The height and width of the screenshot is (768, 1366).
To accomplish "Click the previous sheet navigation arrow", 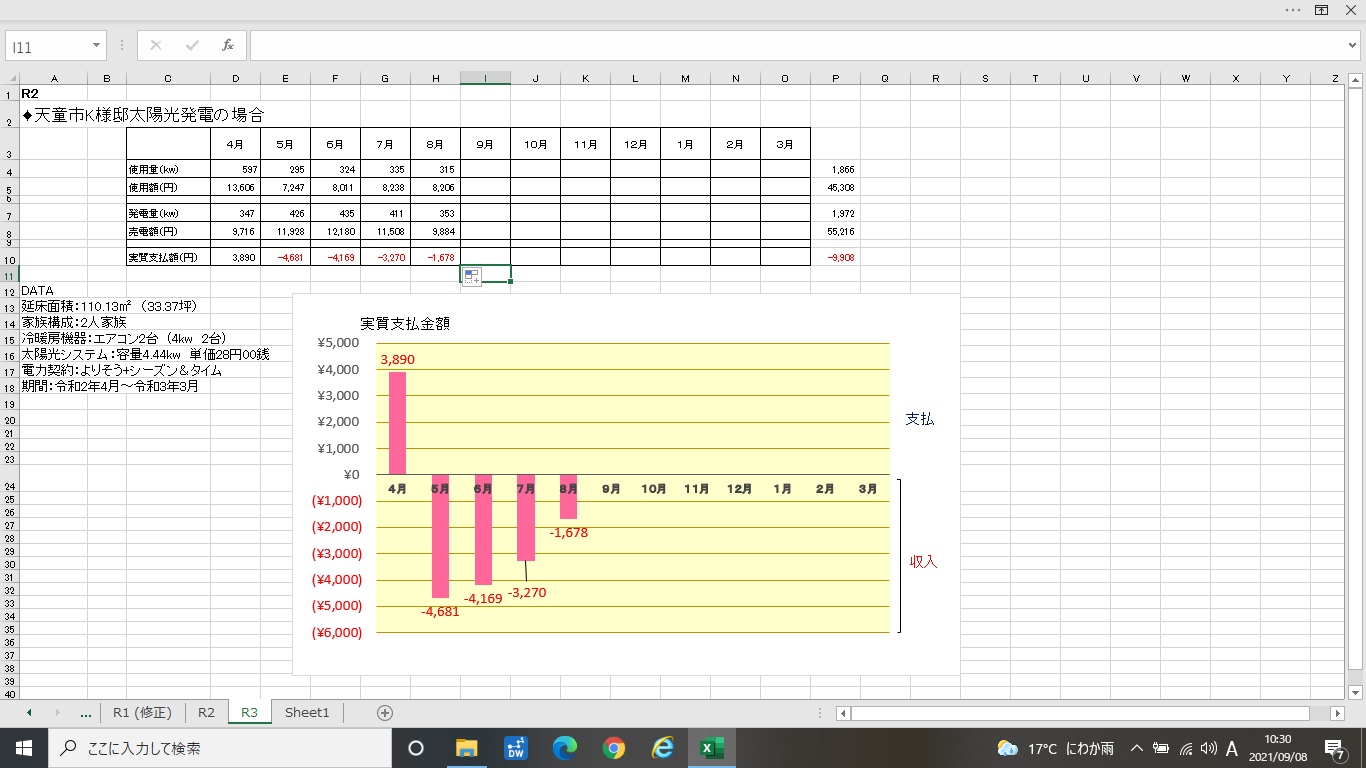I will (29, 713).
